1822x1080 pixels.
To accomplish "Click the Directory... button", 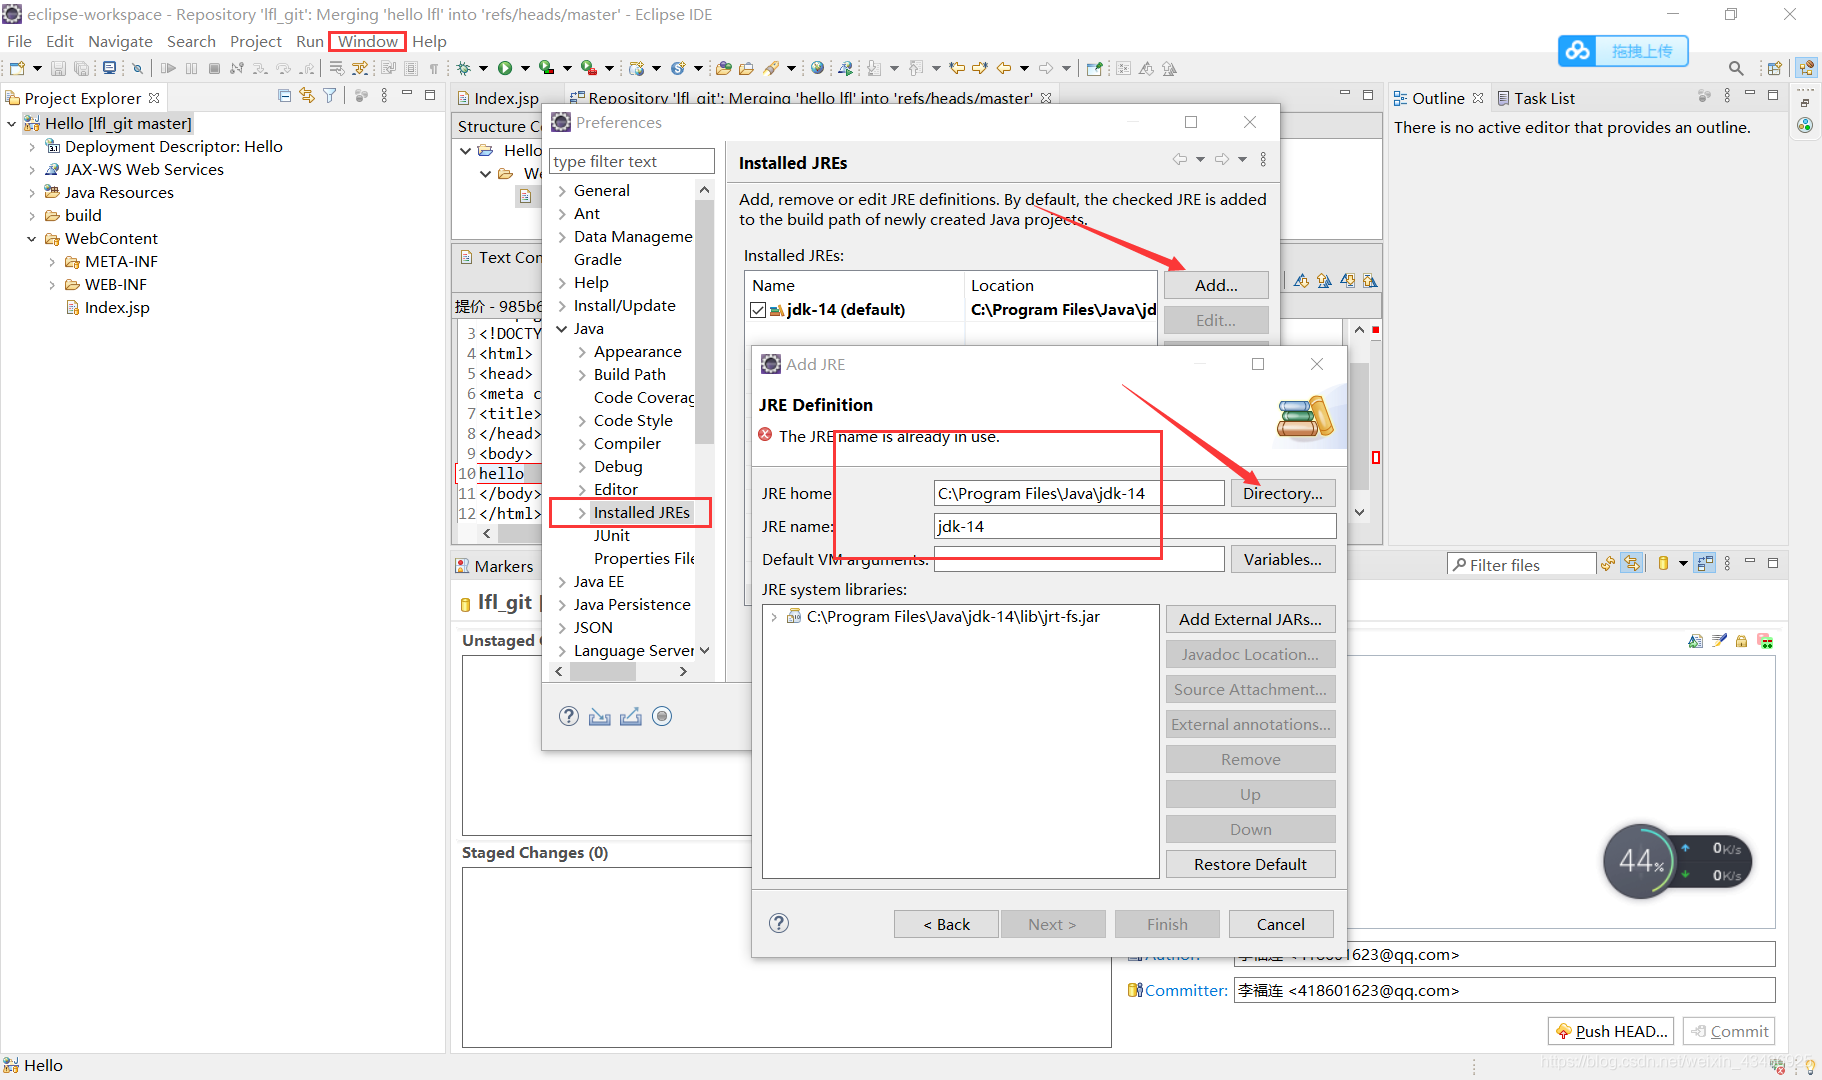I will pyautogui.click(x=1282, y=493).
